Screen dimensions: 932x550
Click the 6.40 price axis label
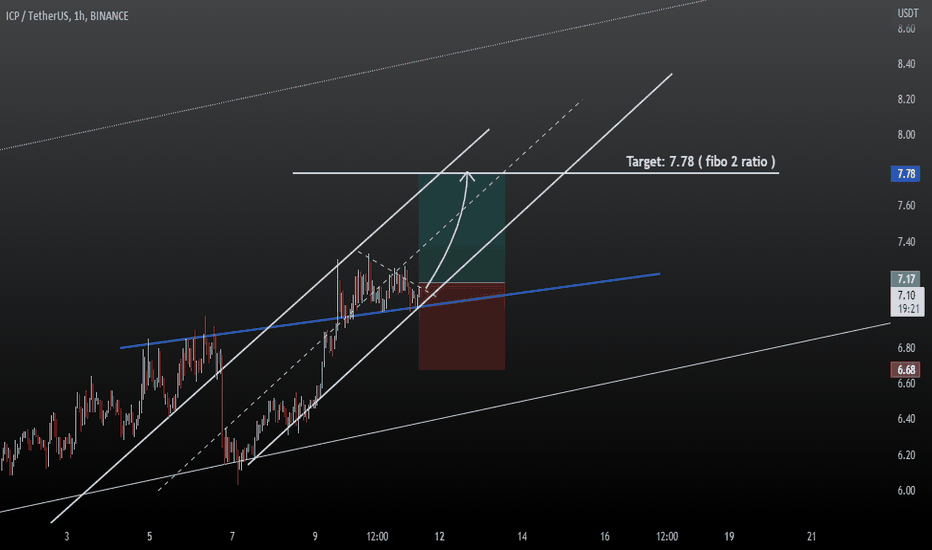coord(906,419)
